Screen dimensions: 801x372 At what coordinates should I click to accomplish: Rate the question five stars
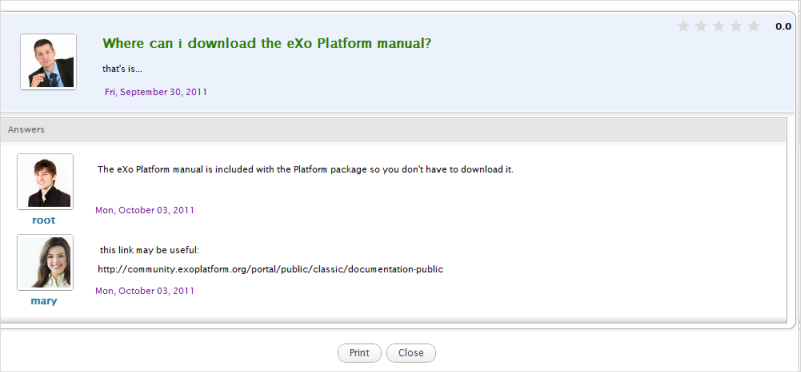point(753,26)
